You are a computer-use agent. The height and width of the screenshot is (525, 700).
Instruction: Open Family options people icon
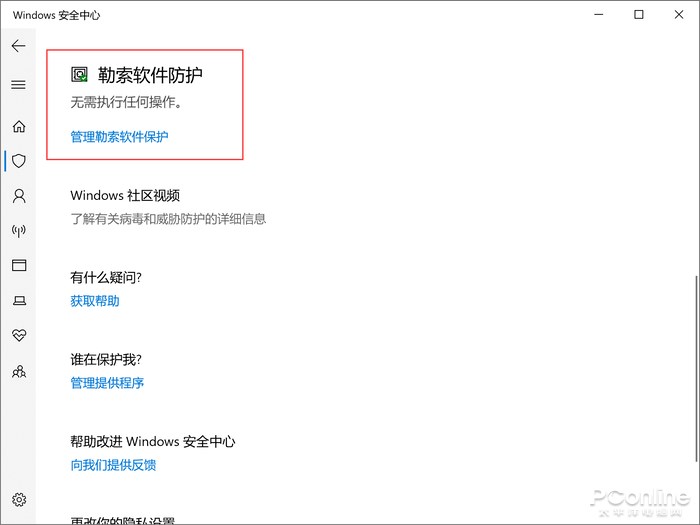point(19,371)
